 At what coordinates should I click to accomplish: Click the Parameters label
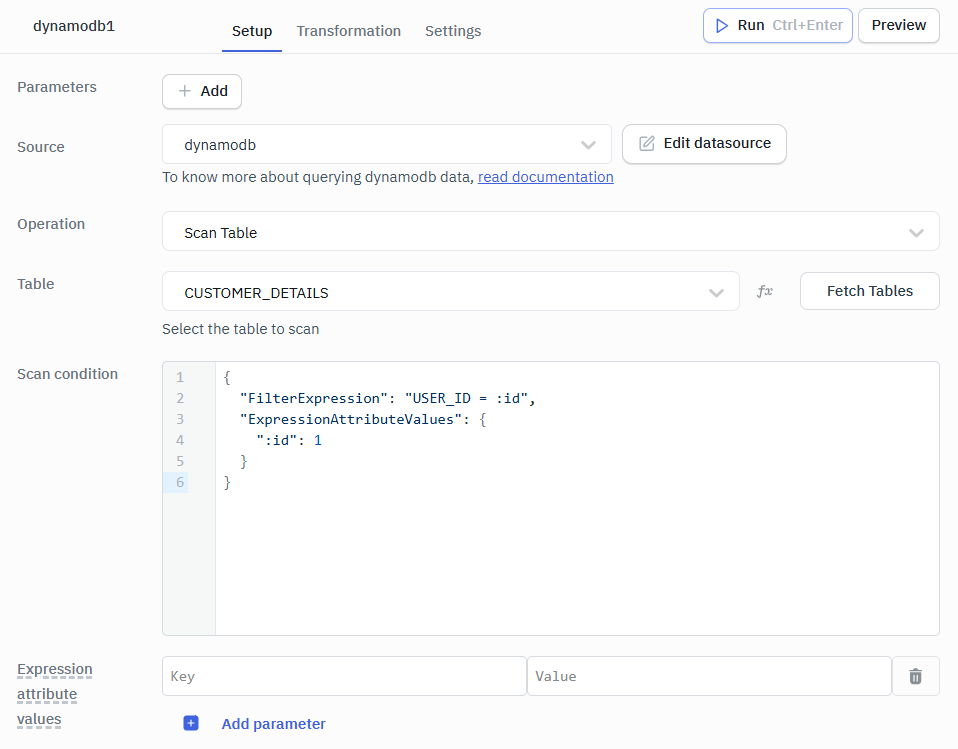coord(57,87)
